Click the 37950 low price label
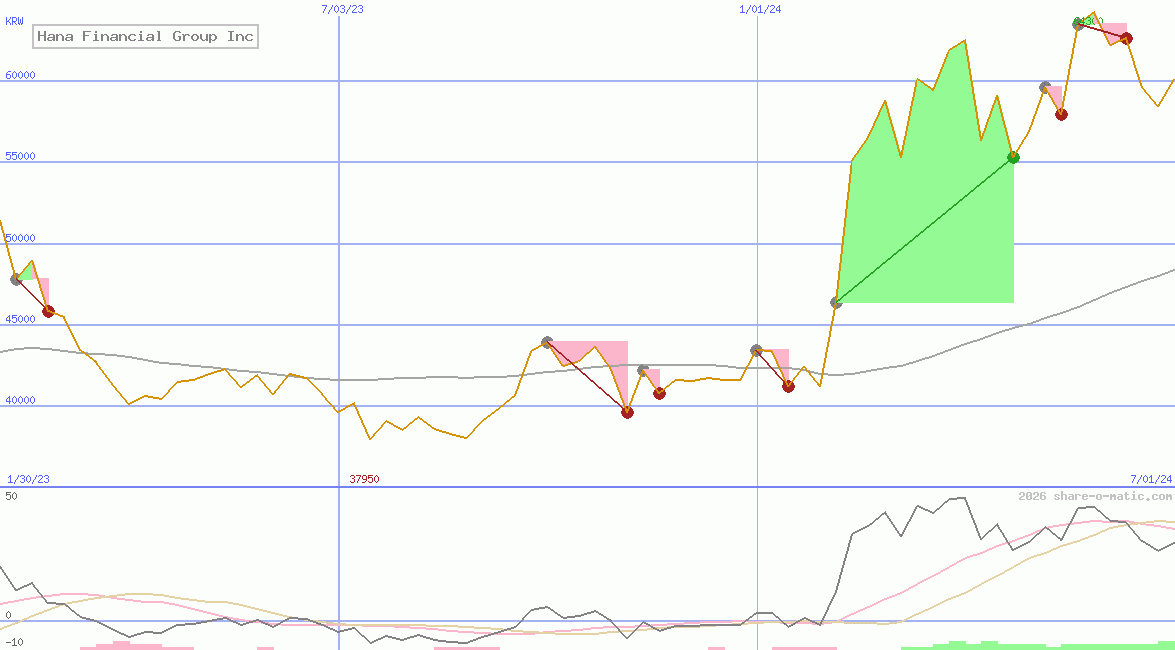The height and width of the screenshot is (650, 1175). [x=364, y=478]
